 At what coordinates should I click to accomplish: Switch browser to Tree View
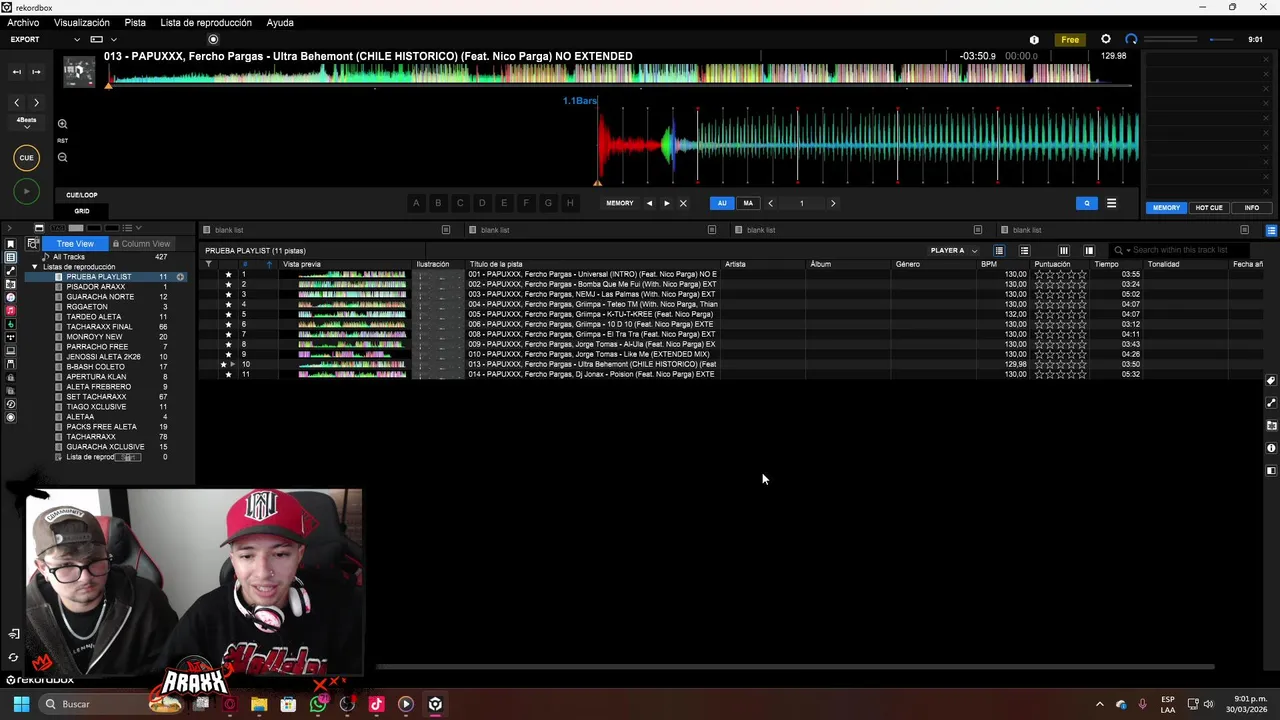pos(75,244)
